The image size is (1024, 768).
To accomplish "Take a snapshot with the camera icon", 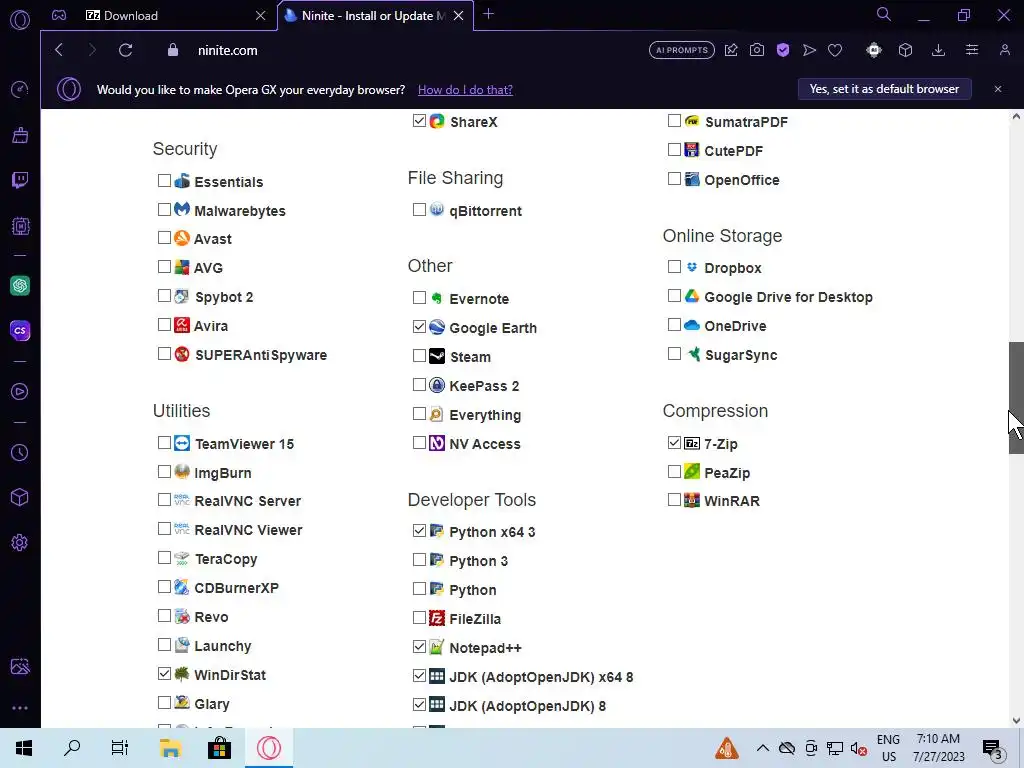I will coord(757,50).
